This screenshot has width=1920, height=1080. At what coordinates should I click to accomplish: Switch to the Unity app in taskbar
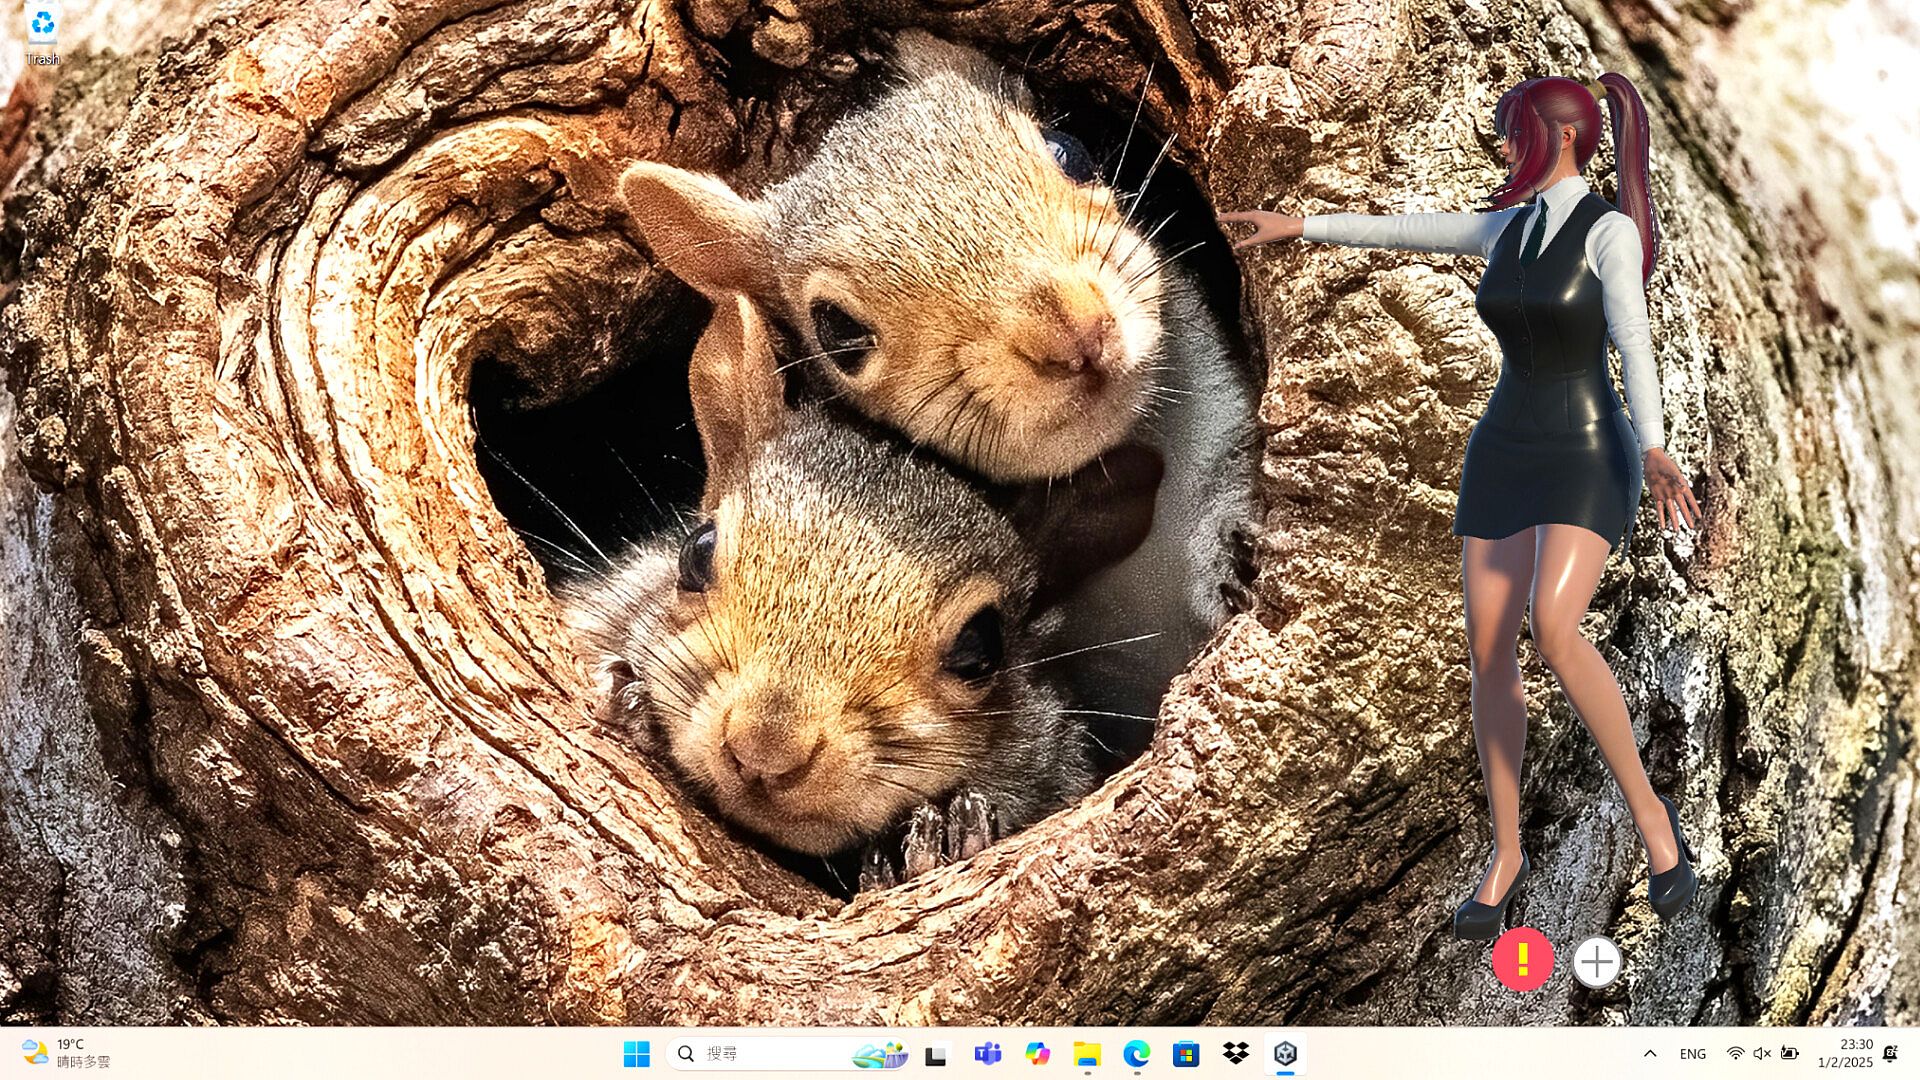pyautogui.click(x=1285, y=1053)
